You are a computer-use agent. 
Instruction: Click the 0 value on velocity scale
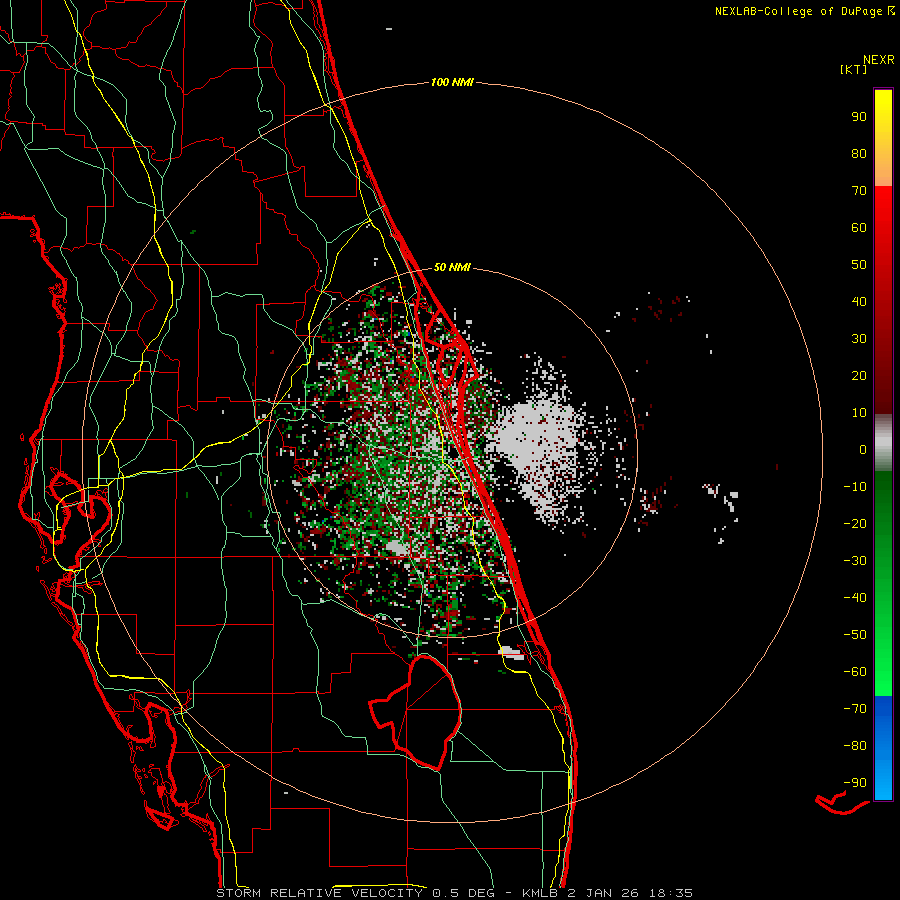pyautogui.click(x=863, y=449)
